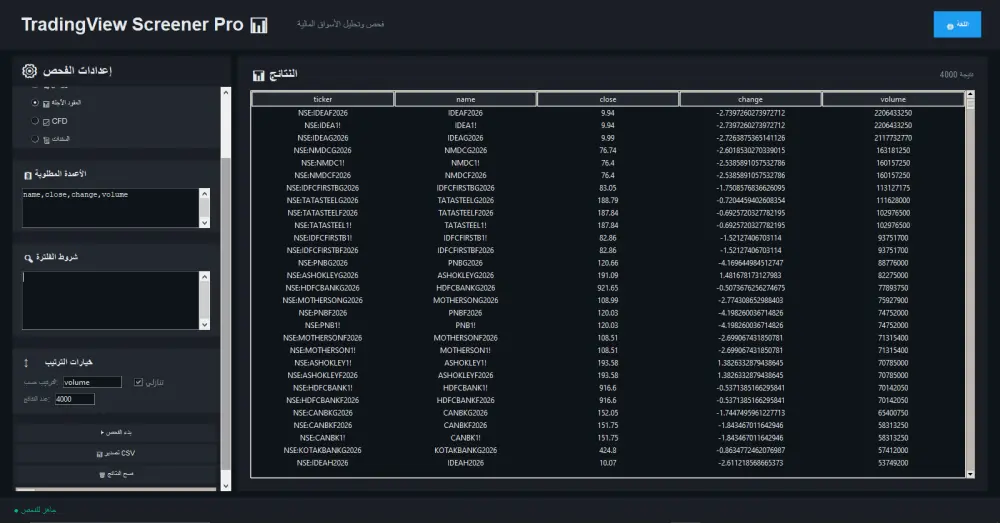Viewport: 1000px width, 523px height.
Task: Click the magnifier icon beside the filter conditions heading
Action: [x=28, y=258]
